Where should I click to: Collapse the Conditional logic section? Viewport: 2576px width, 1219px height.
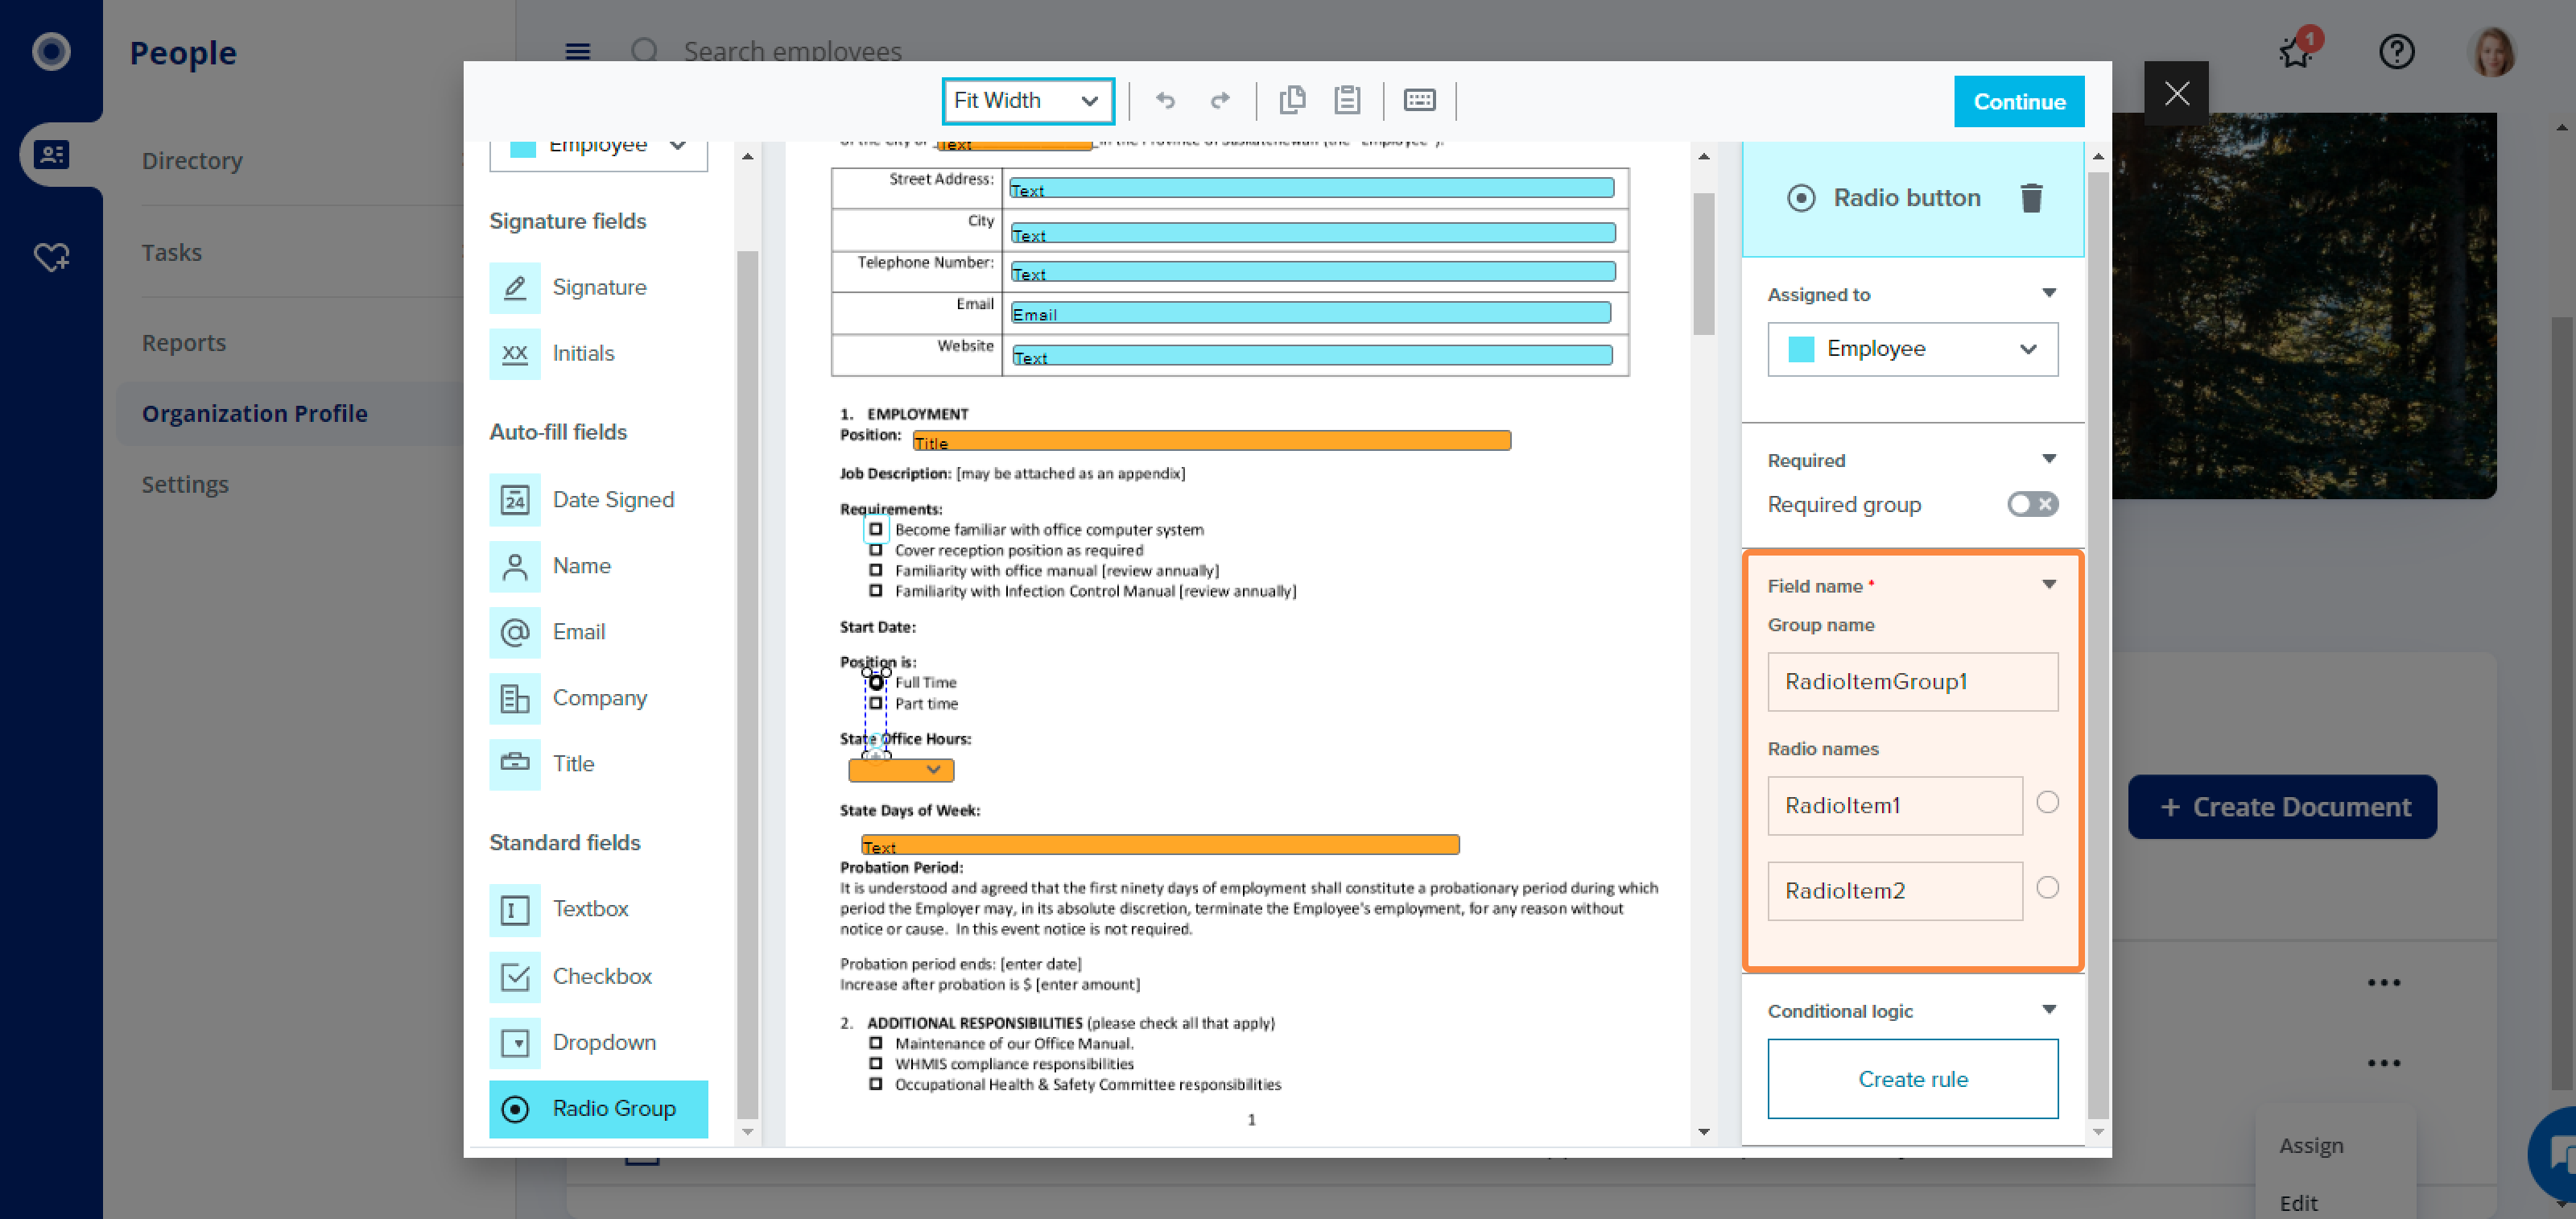2048,1010
